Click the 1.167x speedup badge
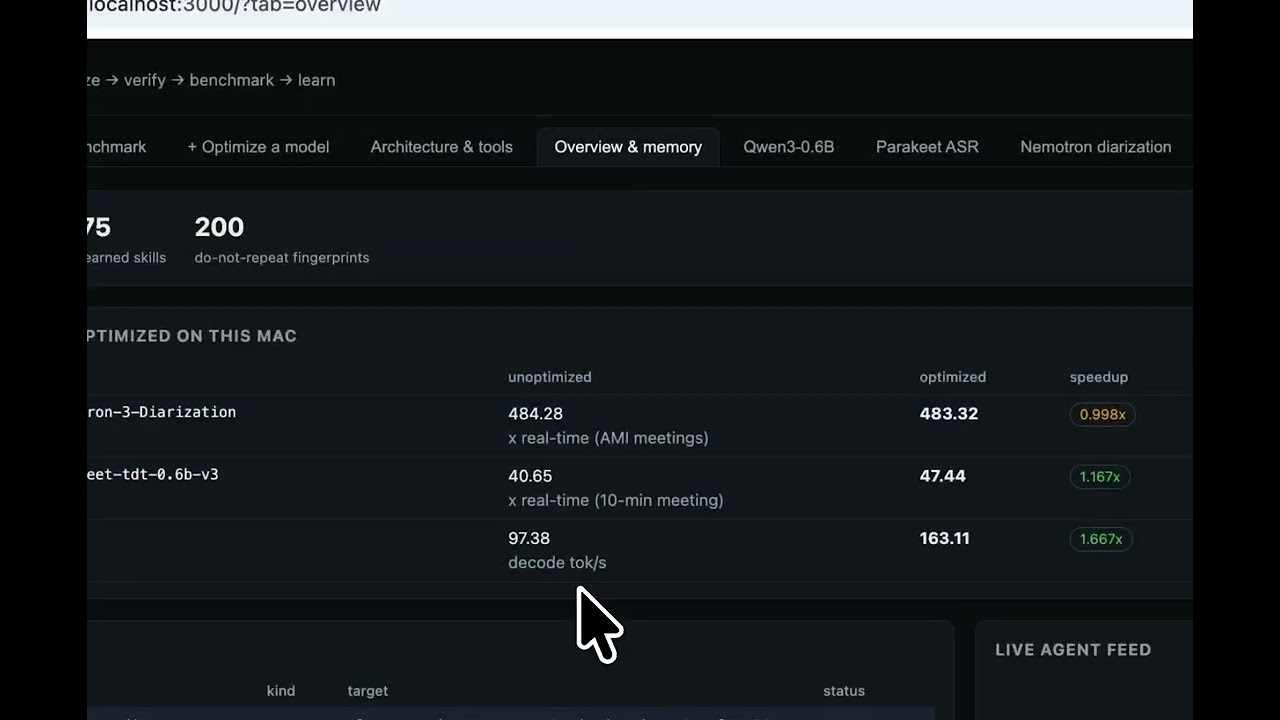Image resolution: width=1280 pixels, height=720 pixels. [1100, 477]
